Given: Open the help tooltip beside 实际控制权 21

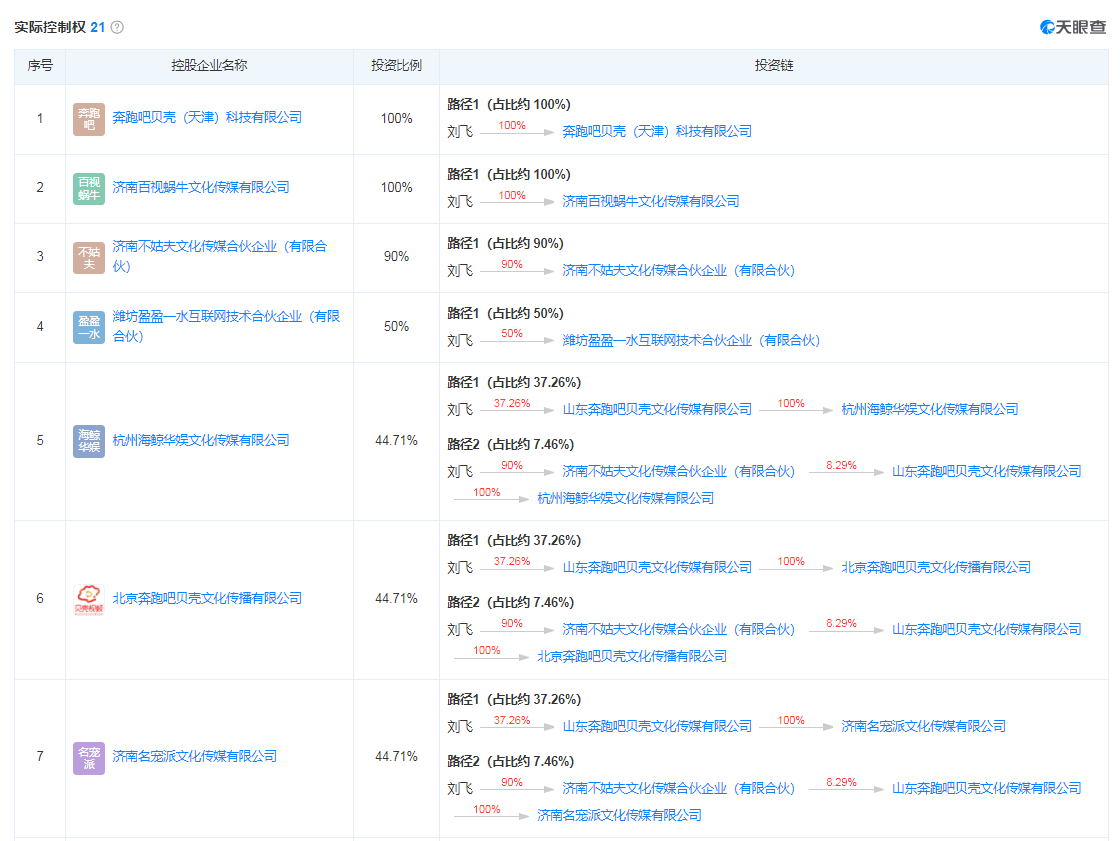Looking at the screenshot, I should point(115,29).
